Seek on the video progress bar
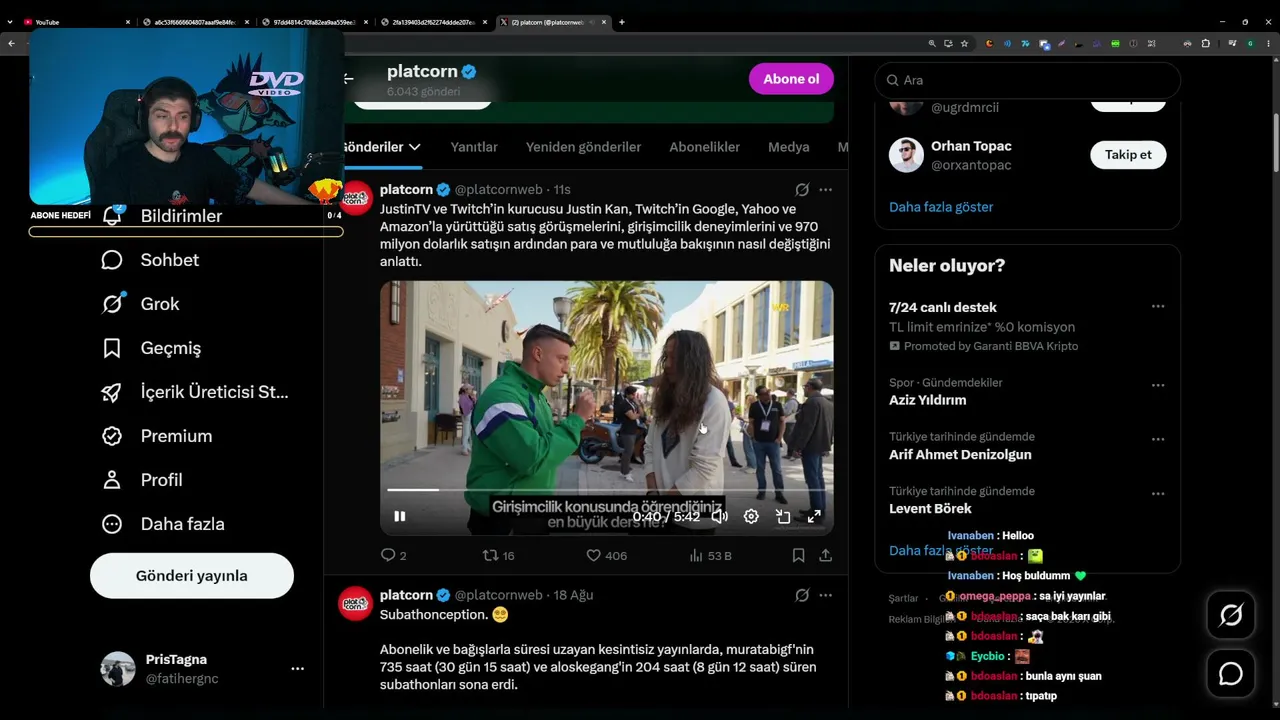1280x720 pixels. (606, 490)
